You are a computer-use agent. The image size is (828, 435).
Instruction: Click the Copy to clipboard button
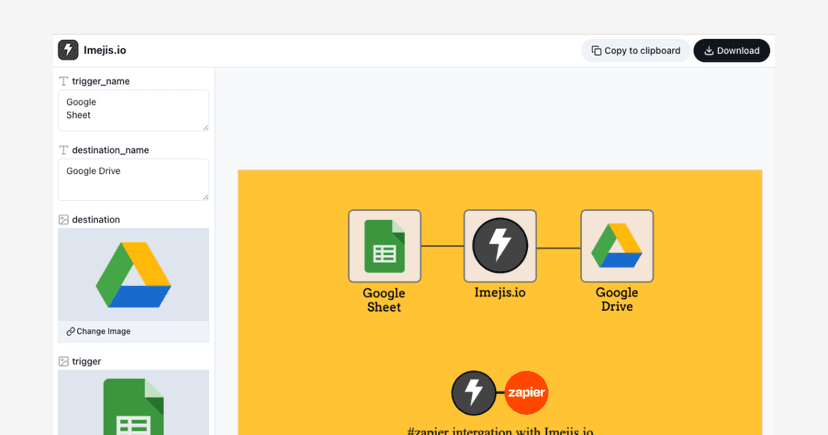point(635,51)
